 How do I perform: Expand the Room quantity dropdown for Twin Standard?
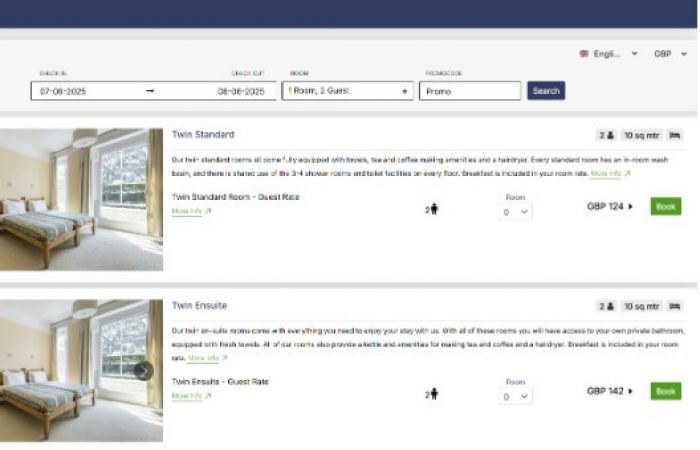tap(516, 212)
